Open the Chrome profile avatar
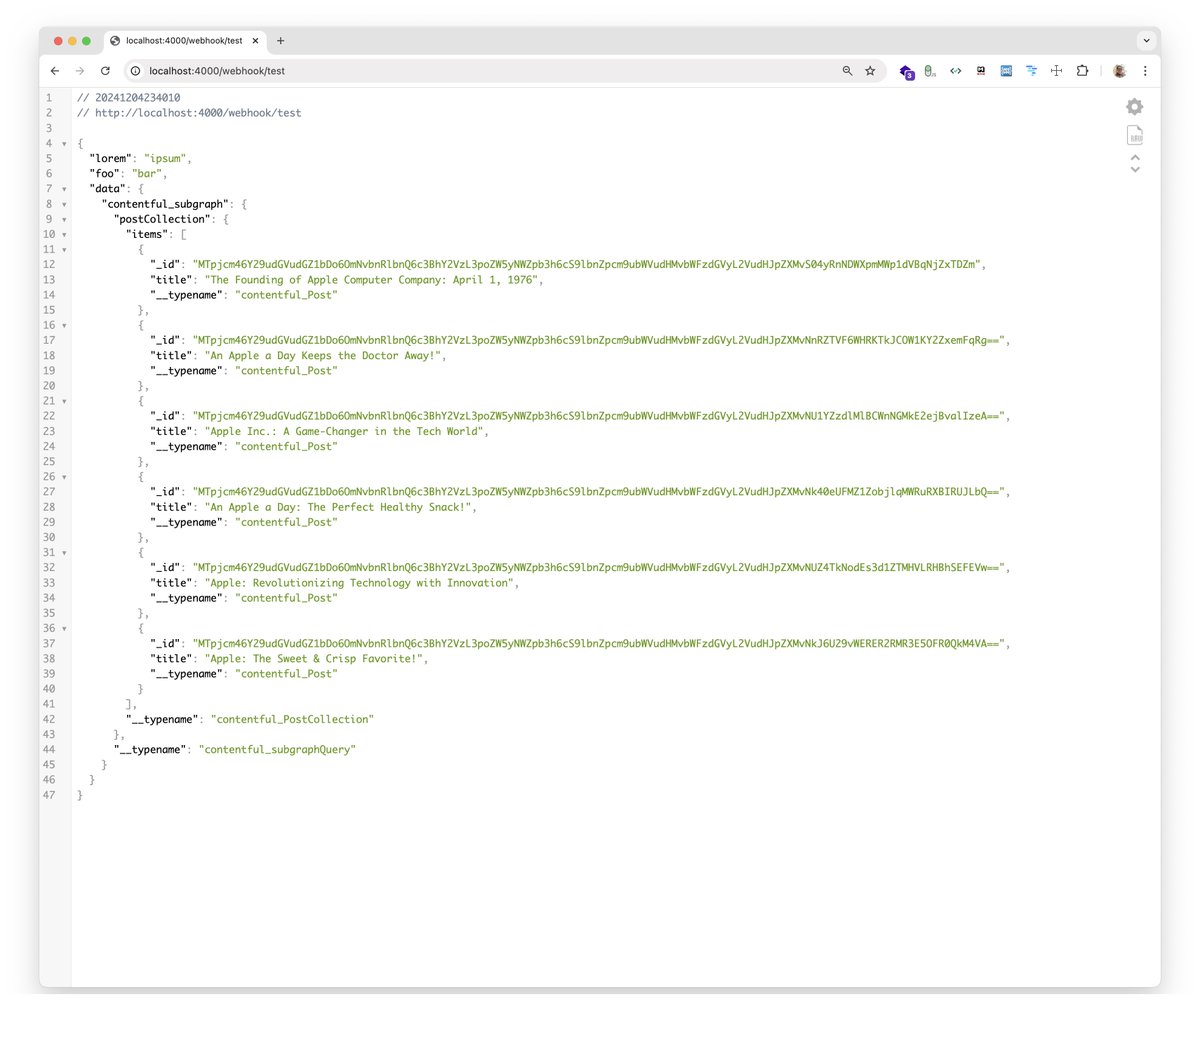Image resolution: width=1200 pixels, height=1039 pixels. 1119,71
